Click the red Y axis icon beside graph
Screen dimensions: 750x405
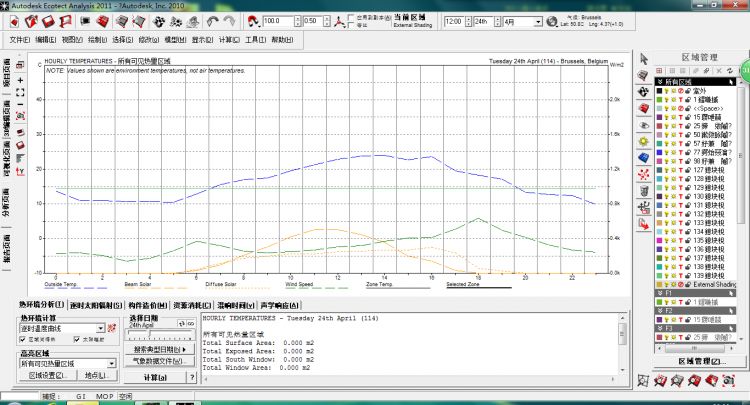pos(20,171)
